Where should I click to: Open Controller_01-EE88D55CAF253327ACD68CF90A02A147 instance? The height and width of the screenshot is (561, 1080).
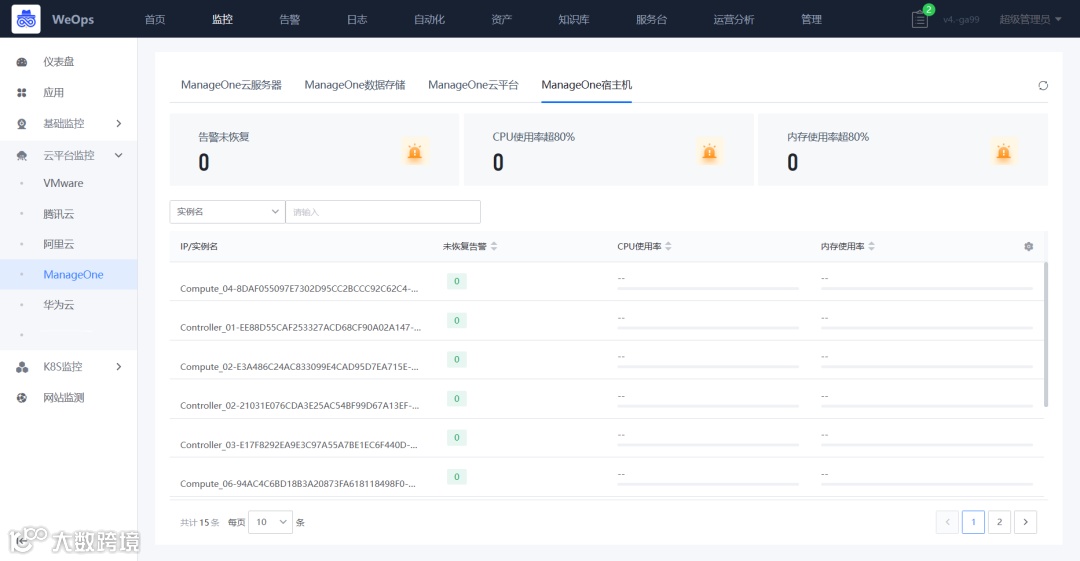click(x=300, y=327)
